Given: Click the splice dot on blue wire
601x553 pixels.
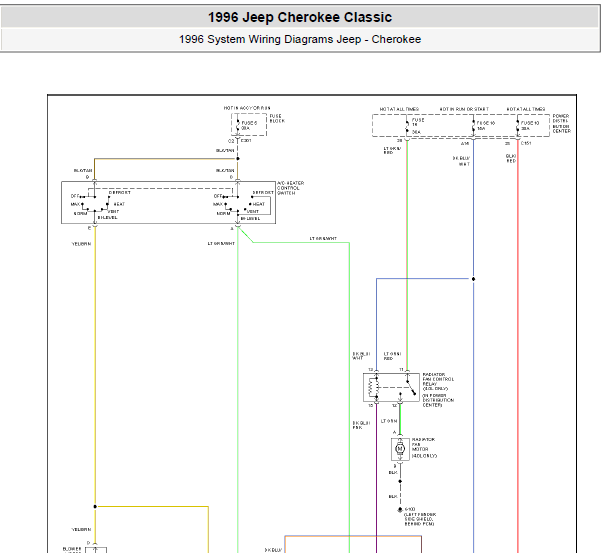Looking at the screenshot, I should coord(473,279).
